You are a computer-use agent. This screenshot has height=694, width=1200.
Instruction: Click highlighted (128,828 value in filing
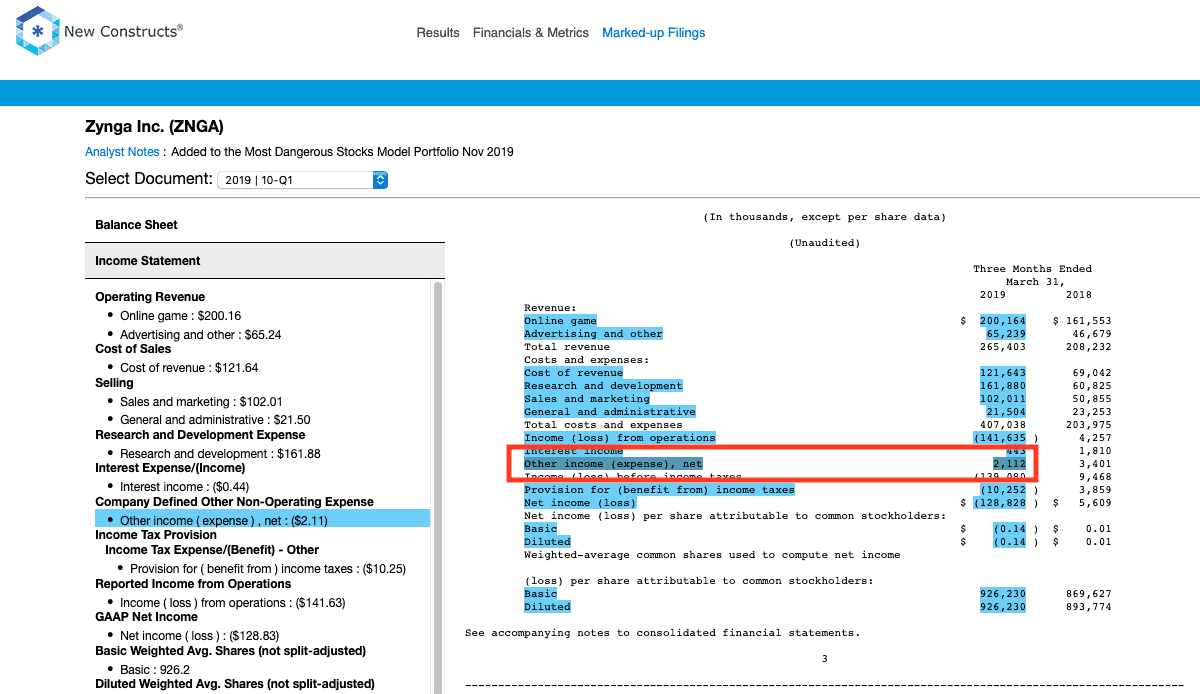(1000, 503)
